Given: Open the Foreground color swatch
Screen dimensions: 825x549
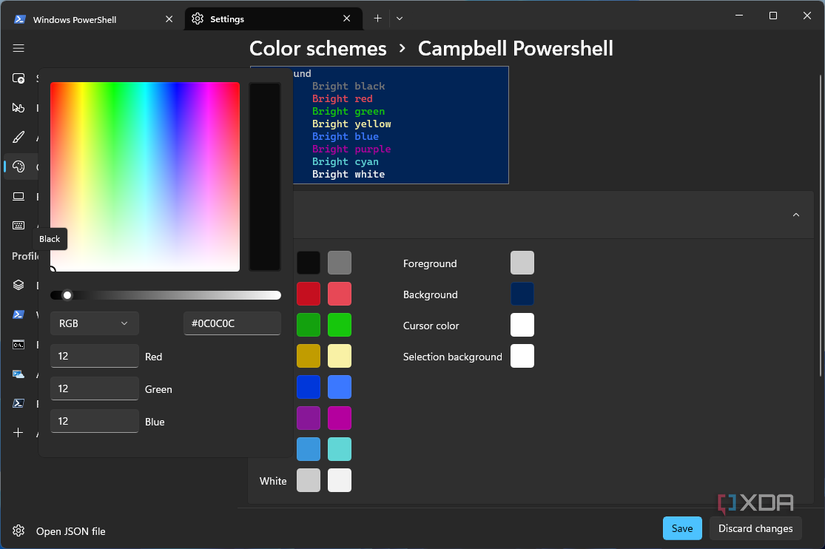Looking at the screenshot, I should tap(522, 263).
